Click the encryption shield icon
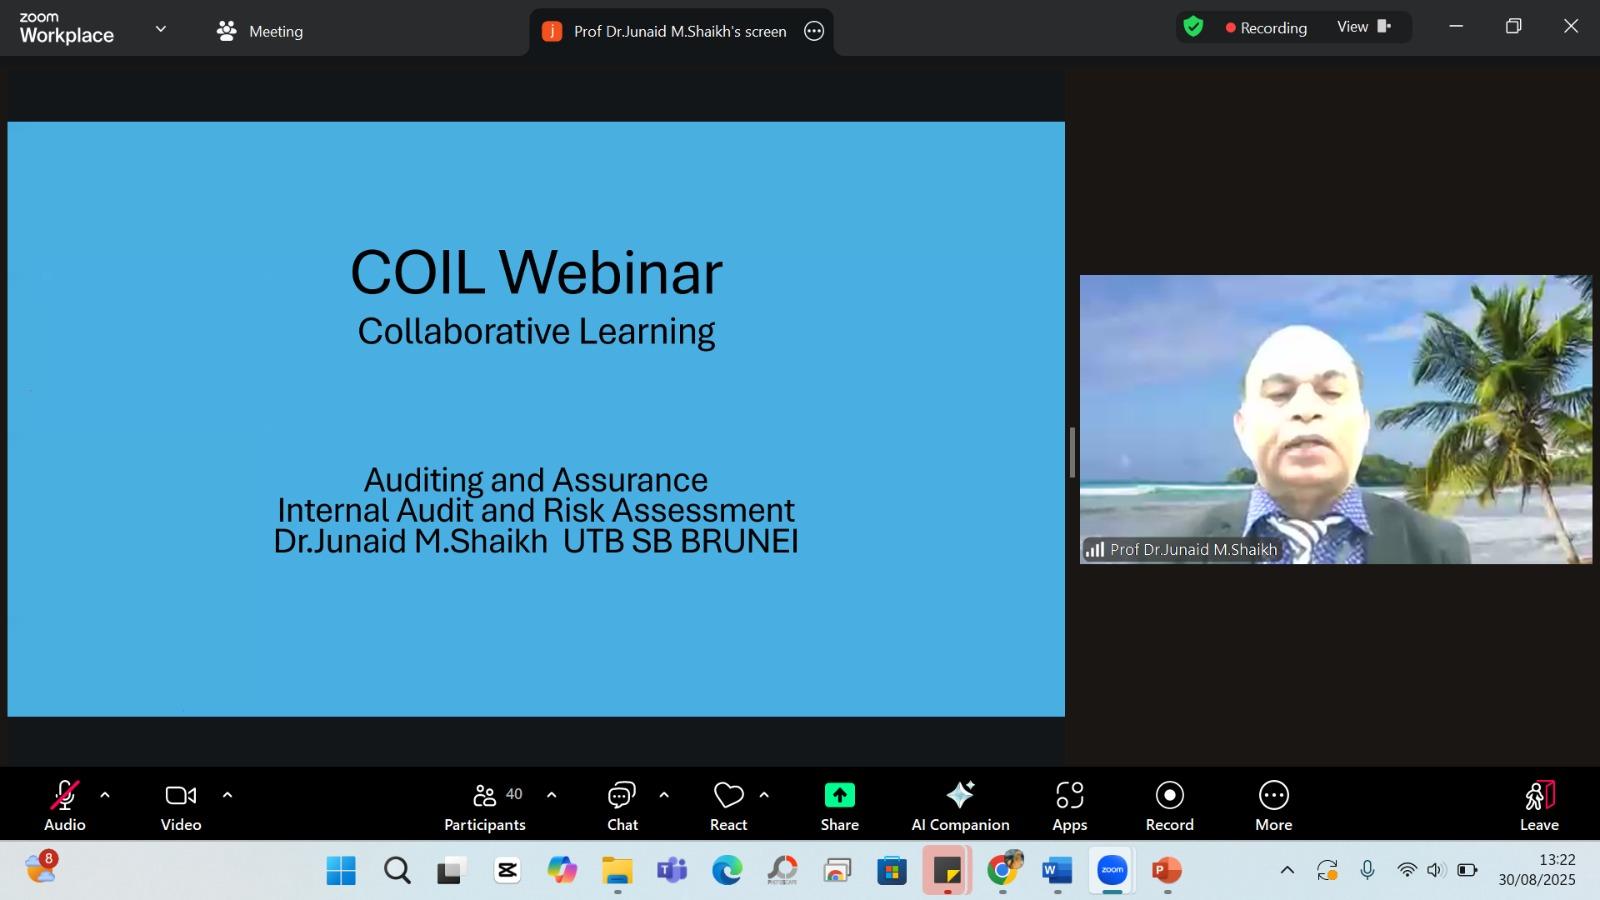 (x=1193, y=27)
